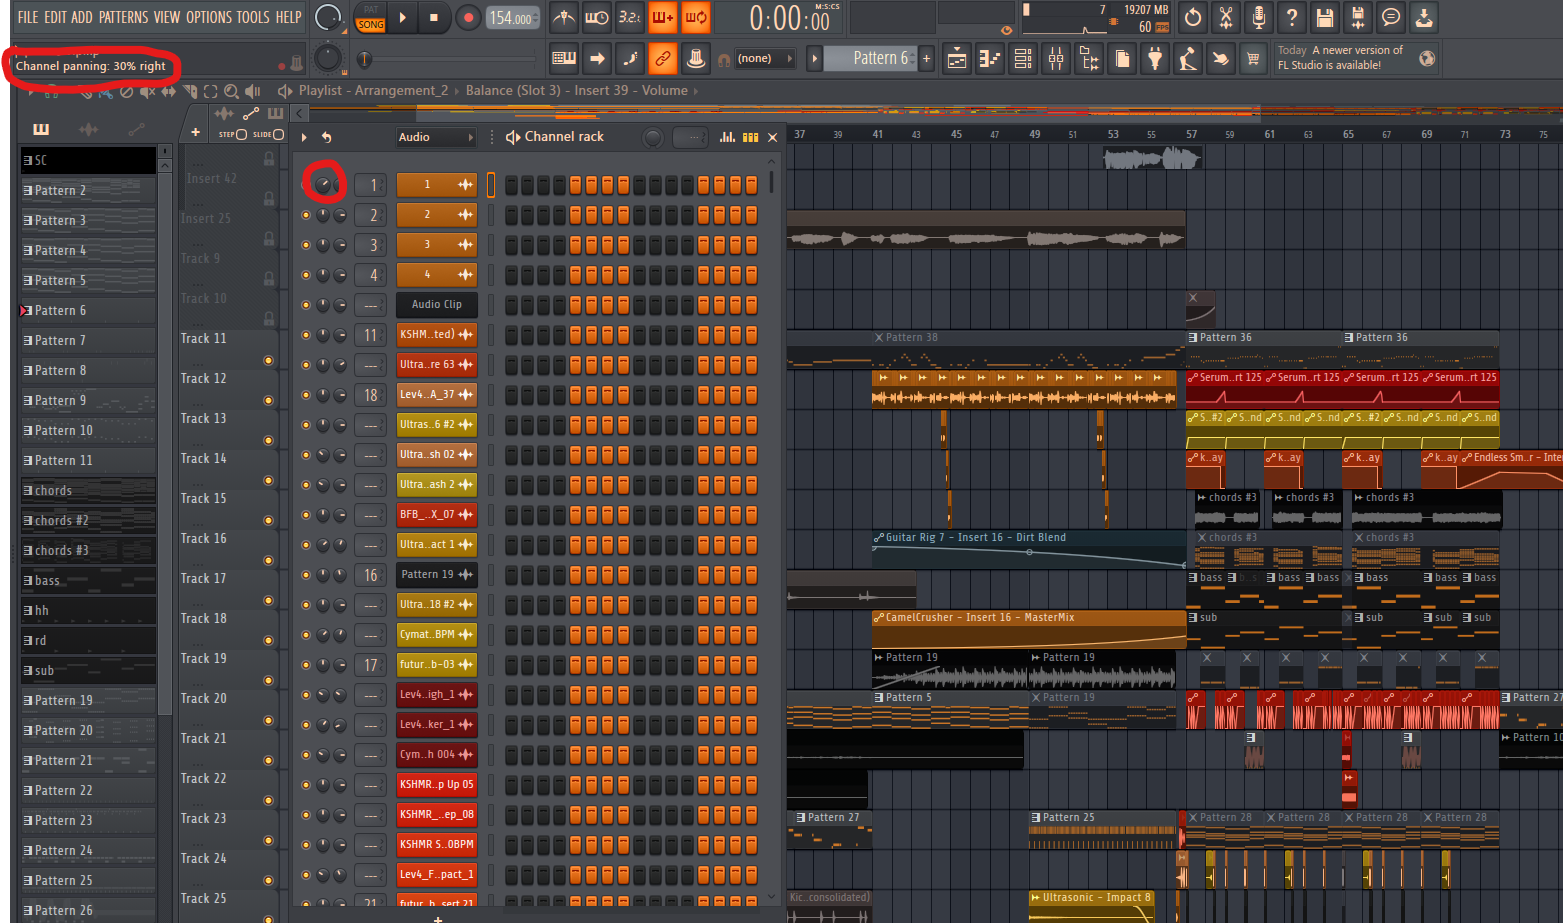Open the Piano roll view

990,59
